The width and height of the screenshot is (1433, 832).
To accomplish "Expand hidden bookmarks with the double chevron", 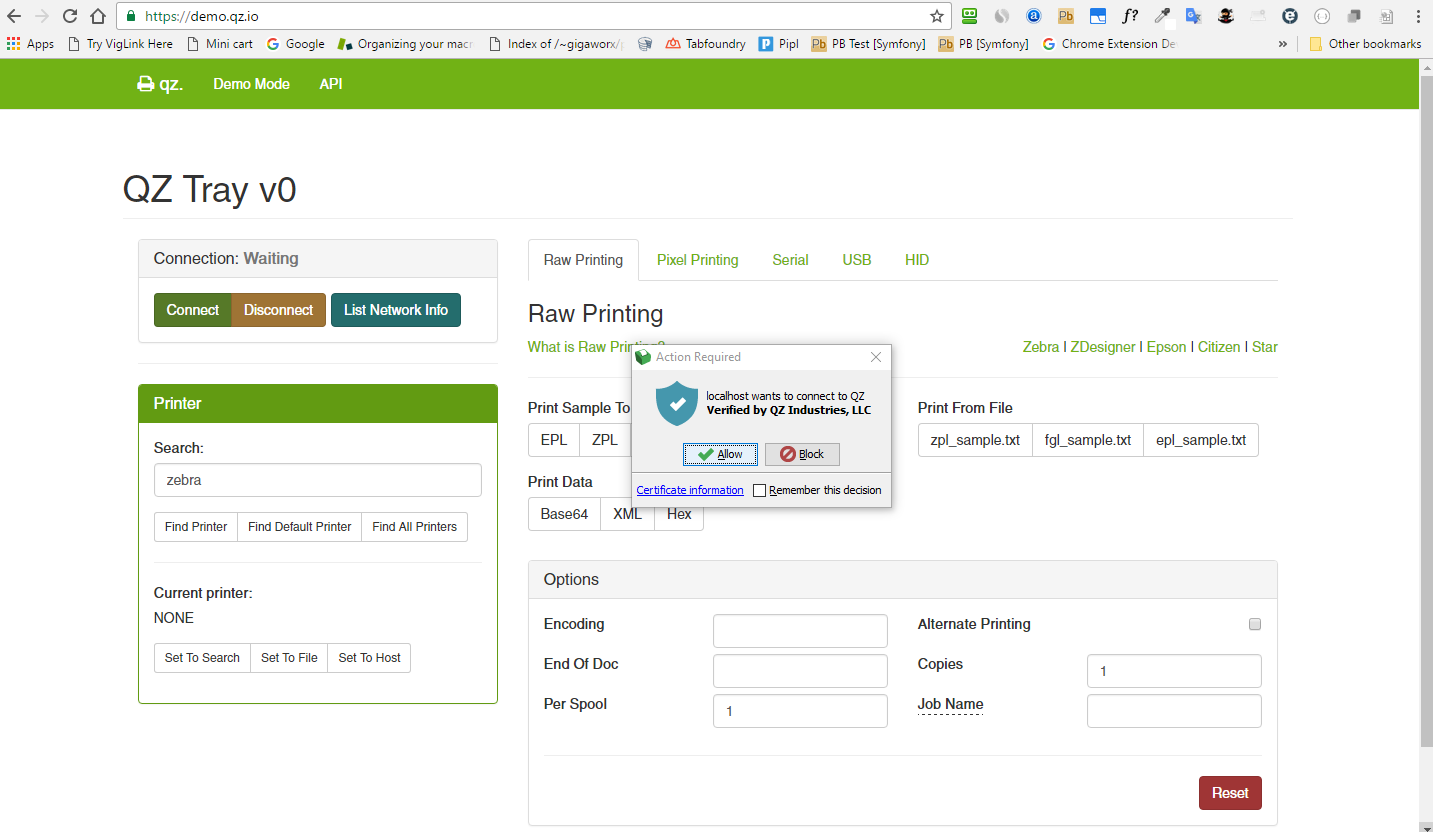I will coord(1283,44).
